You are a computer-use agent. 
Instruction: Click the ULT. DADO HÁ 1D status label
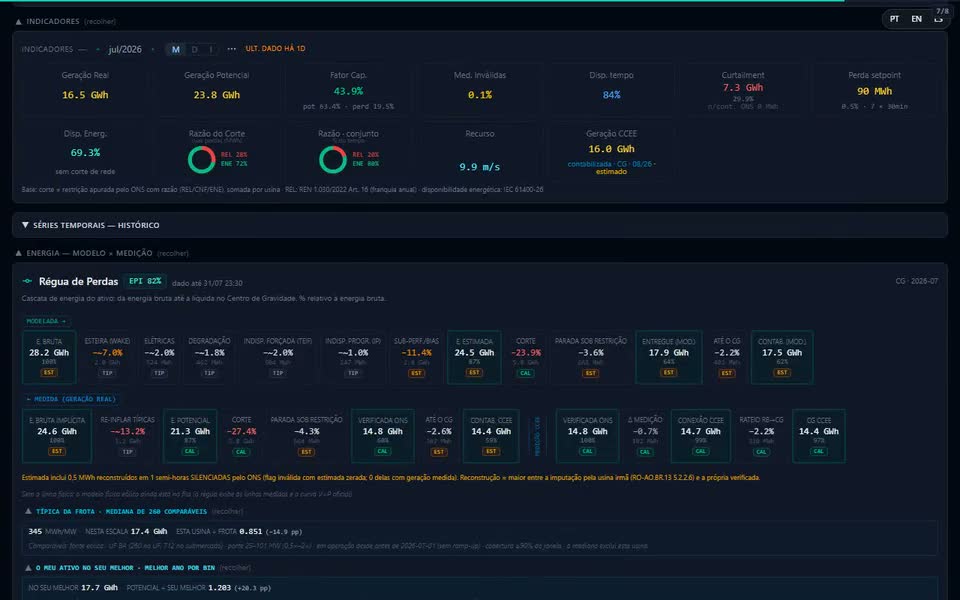(276, 48)
